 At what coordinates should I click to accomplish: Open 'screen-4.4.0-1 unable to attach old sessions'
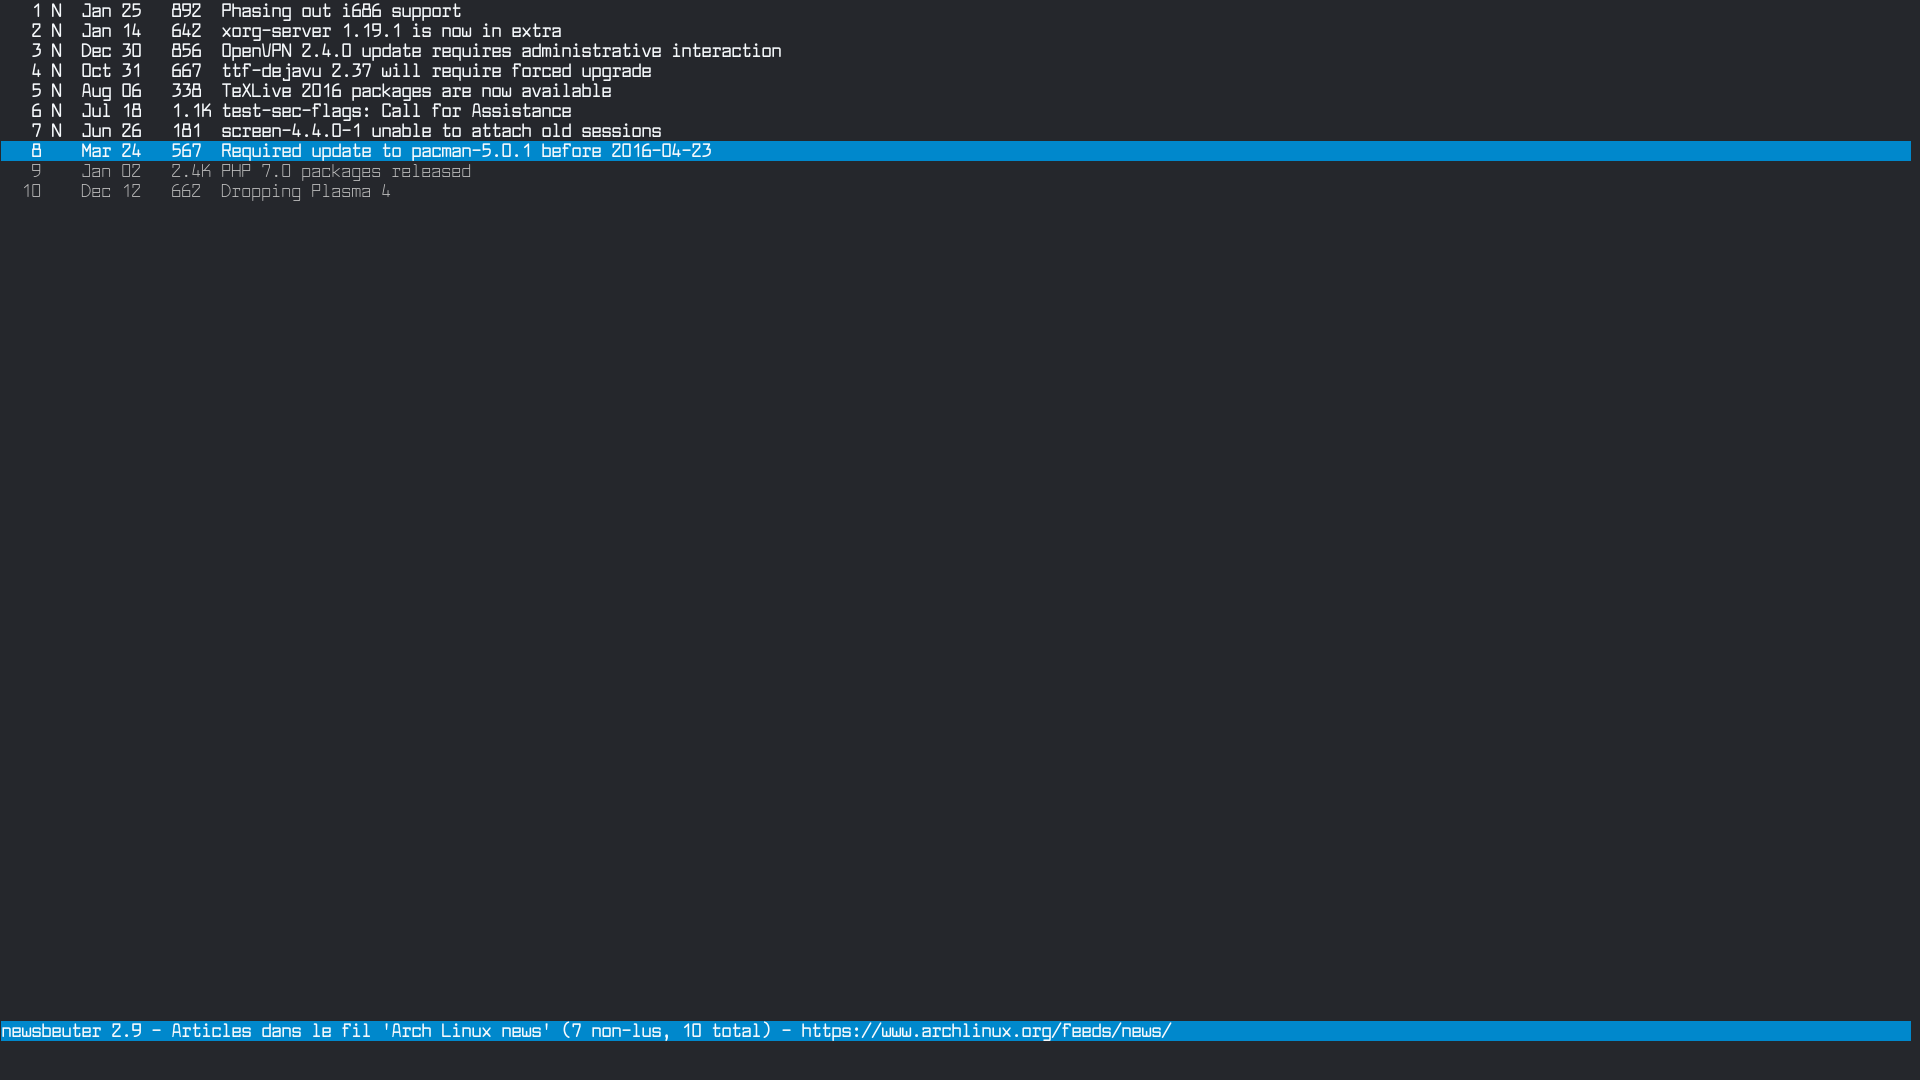click(440, 131)
